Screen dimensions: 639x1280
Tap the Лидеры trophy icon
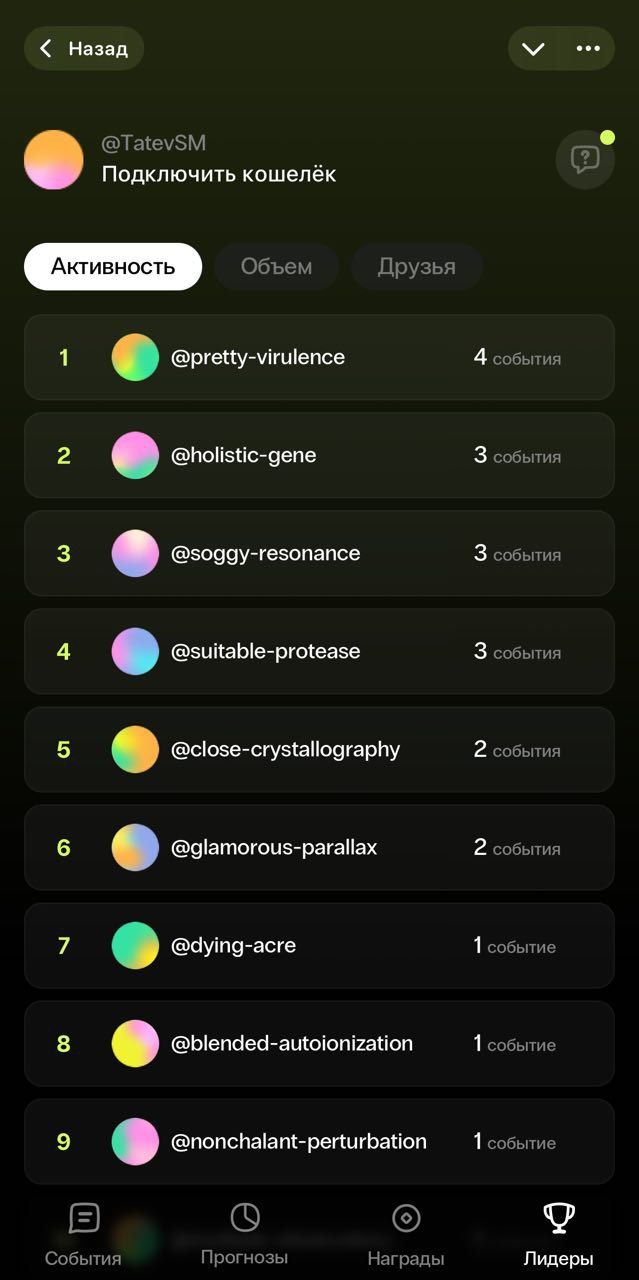557,1218
